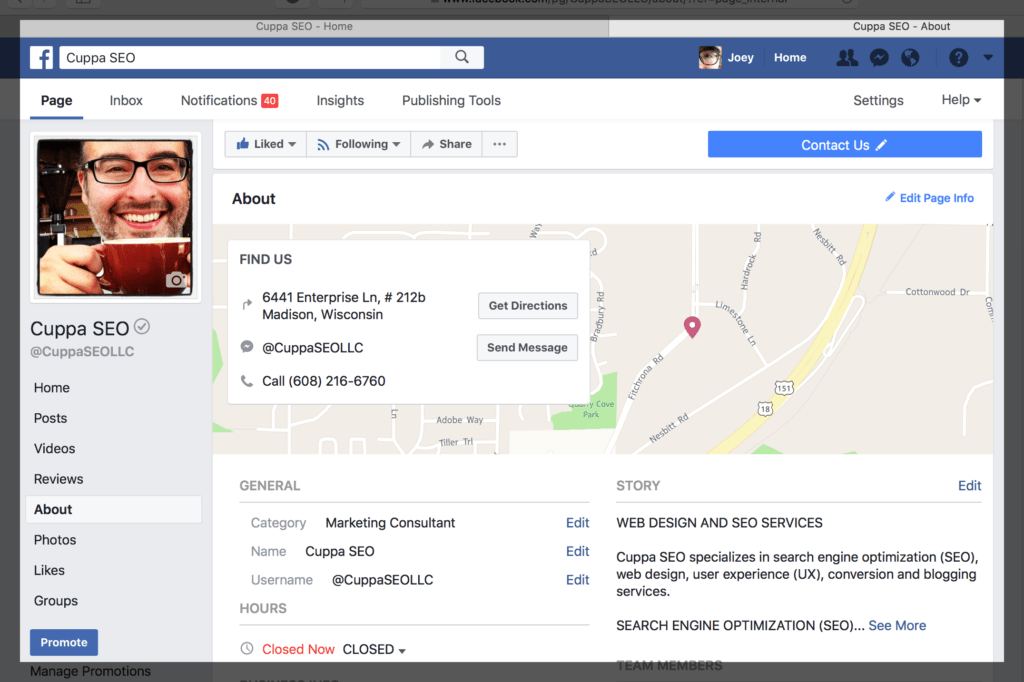Click the Share button
Screen dimensions: 1024x682
(x=447, y=144)
